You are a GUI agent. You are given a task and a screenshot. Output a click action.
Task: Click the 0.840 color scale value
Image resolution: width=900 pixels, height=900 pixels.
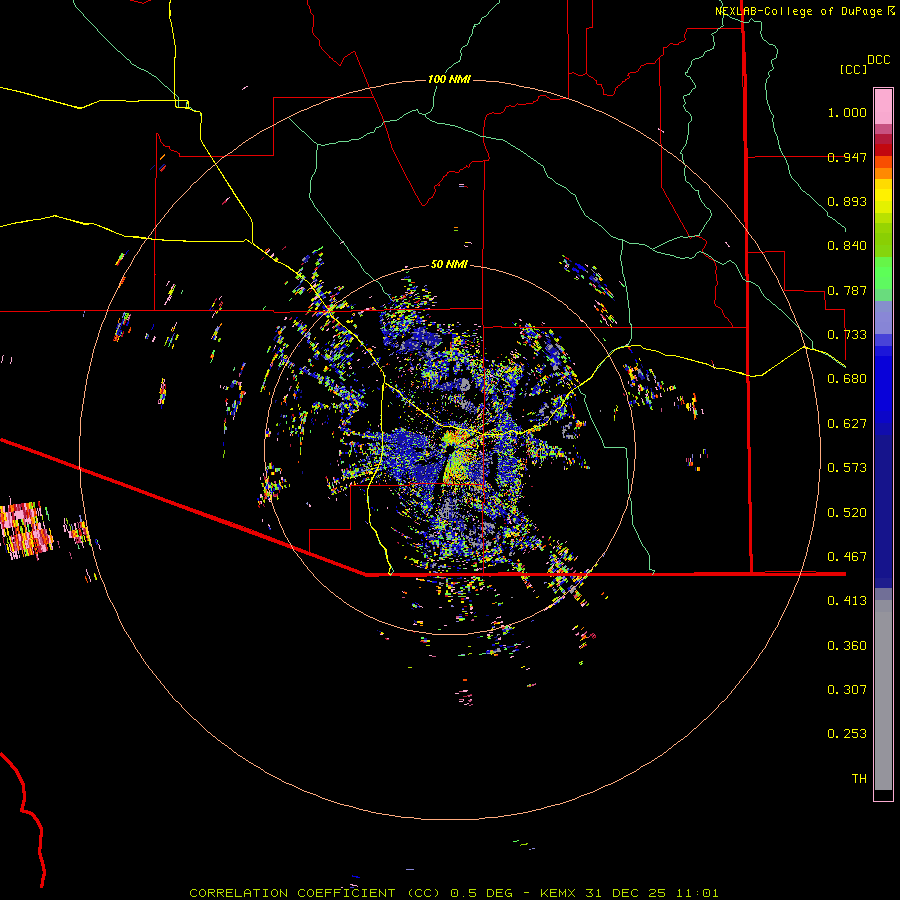pyautogui.click(x=847, y=246)
